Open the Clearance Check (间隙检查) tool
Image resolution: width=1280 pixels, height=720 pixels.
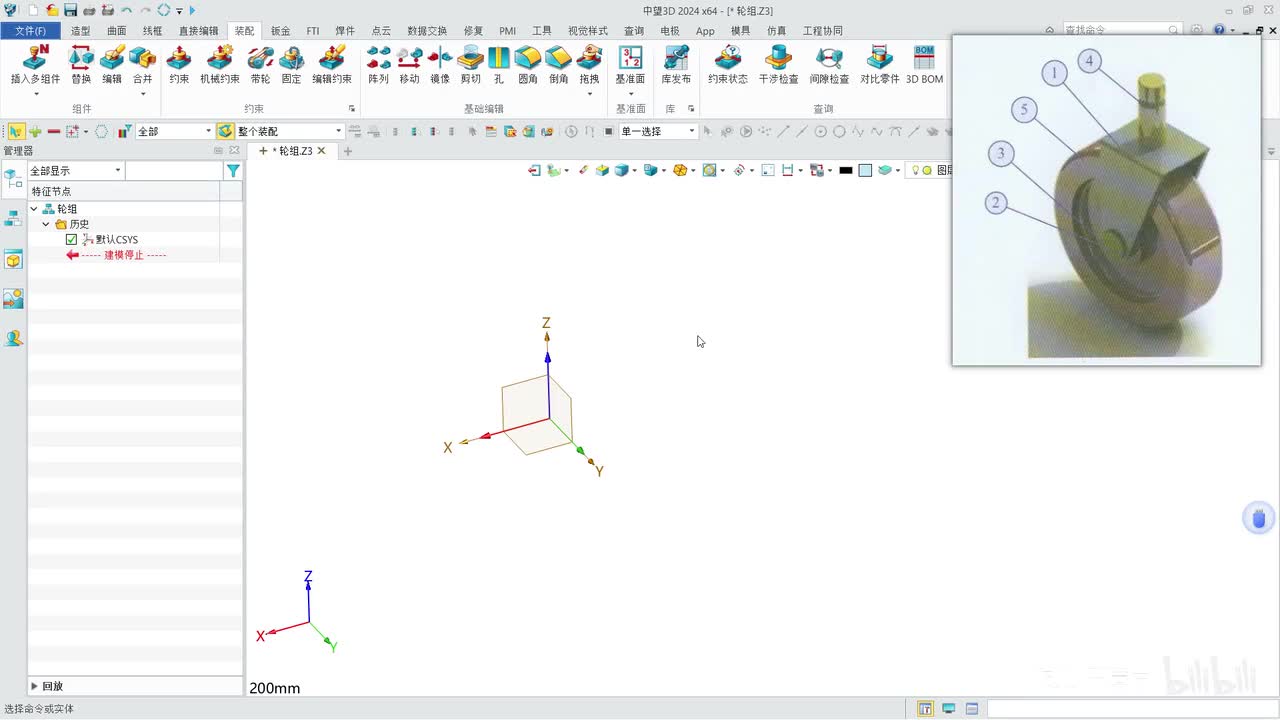click(x=829, y=64)
